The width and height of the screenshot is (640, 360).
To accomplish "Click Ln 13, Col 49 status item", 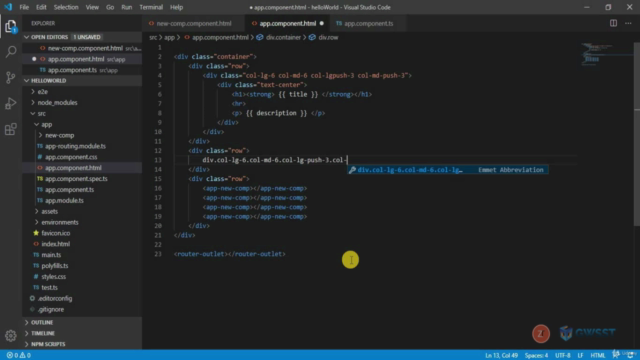I will pyautogui.click(x=501, y=355).
